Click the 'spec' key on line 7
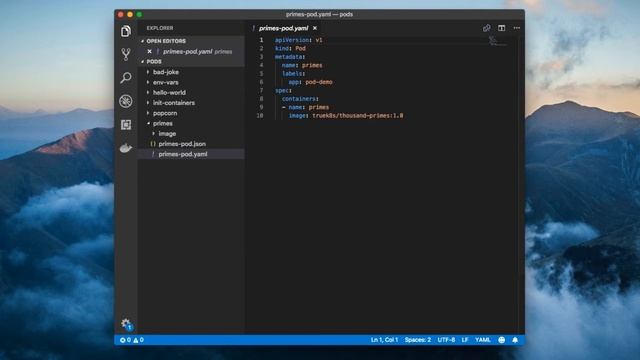Viewport: 640px width, 360px height. point(282,90)
